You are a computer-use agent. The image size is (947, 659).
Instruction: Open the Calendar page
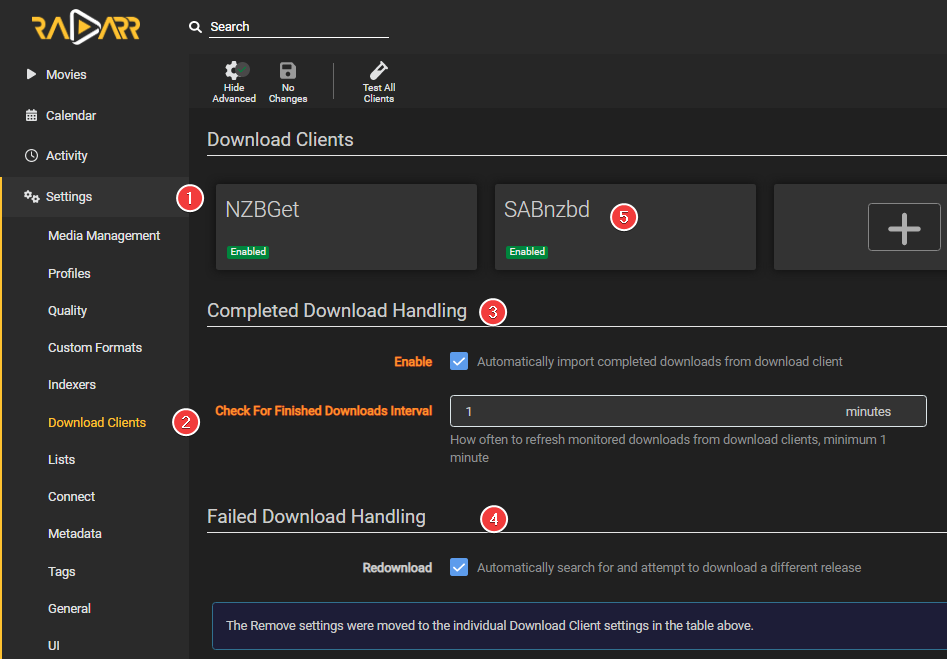click(x=70, y=116)
